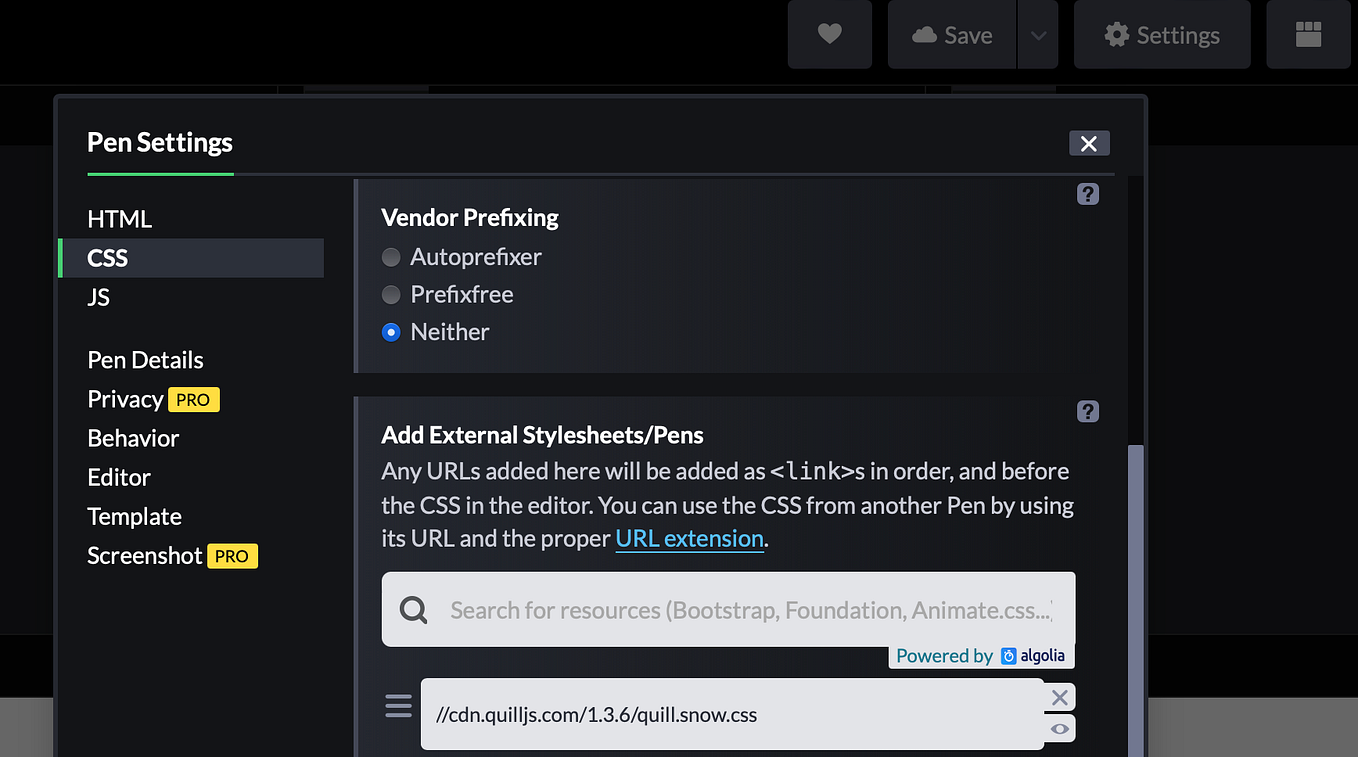This screenshot has height=757, width=1358.
Task: Remove the quill.snow.css stylesheet with the X
Action: coord(1059,697)
